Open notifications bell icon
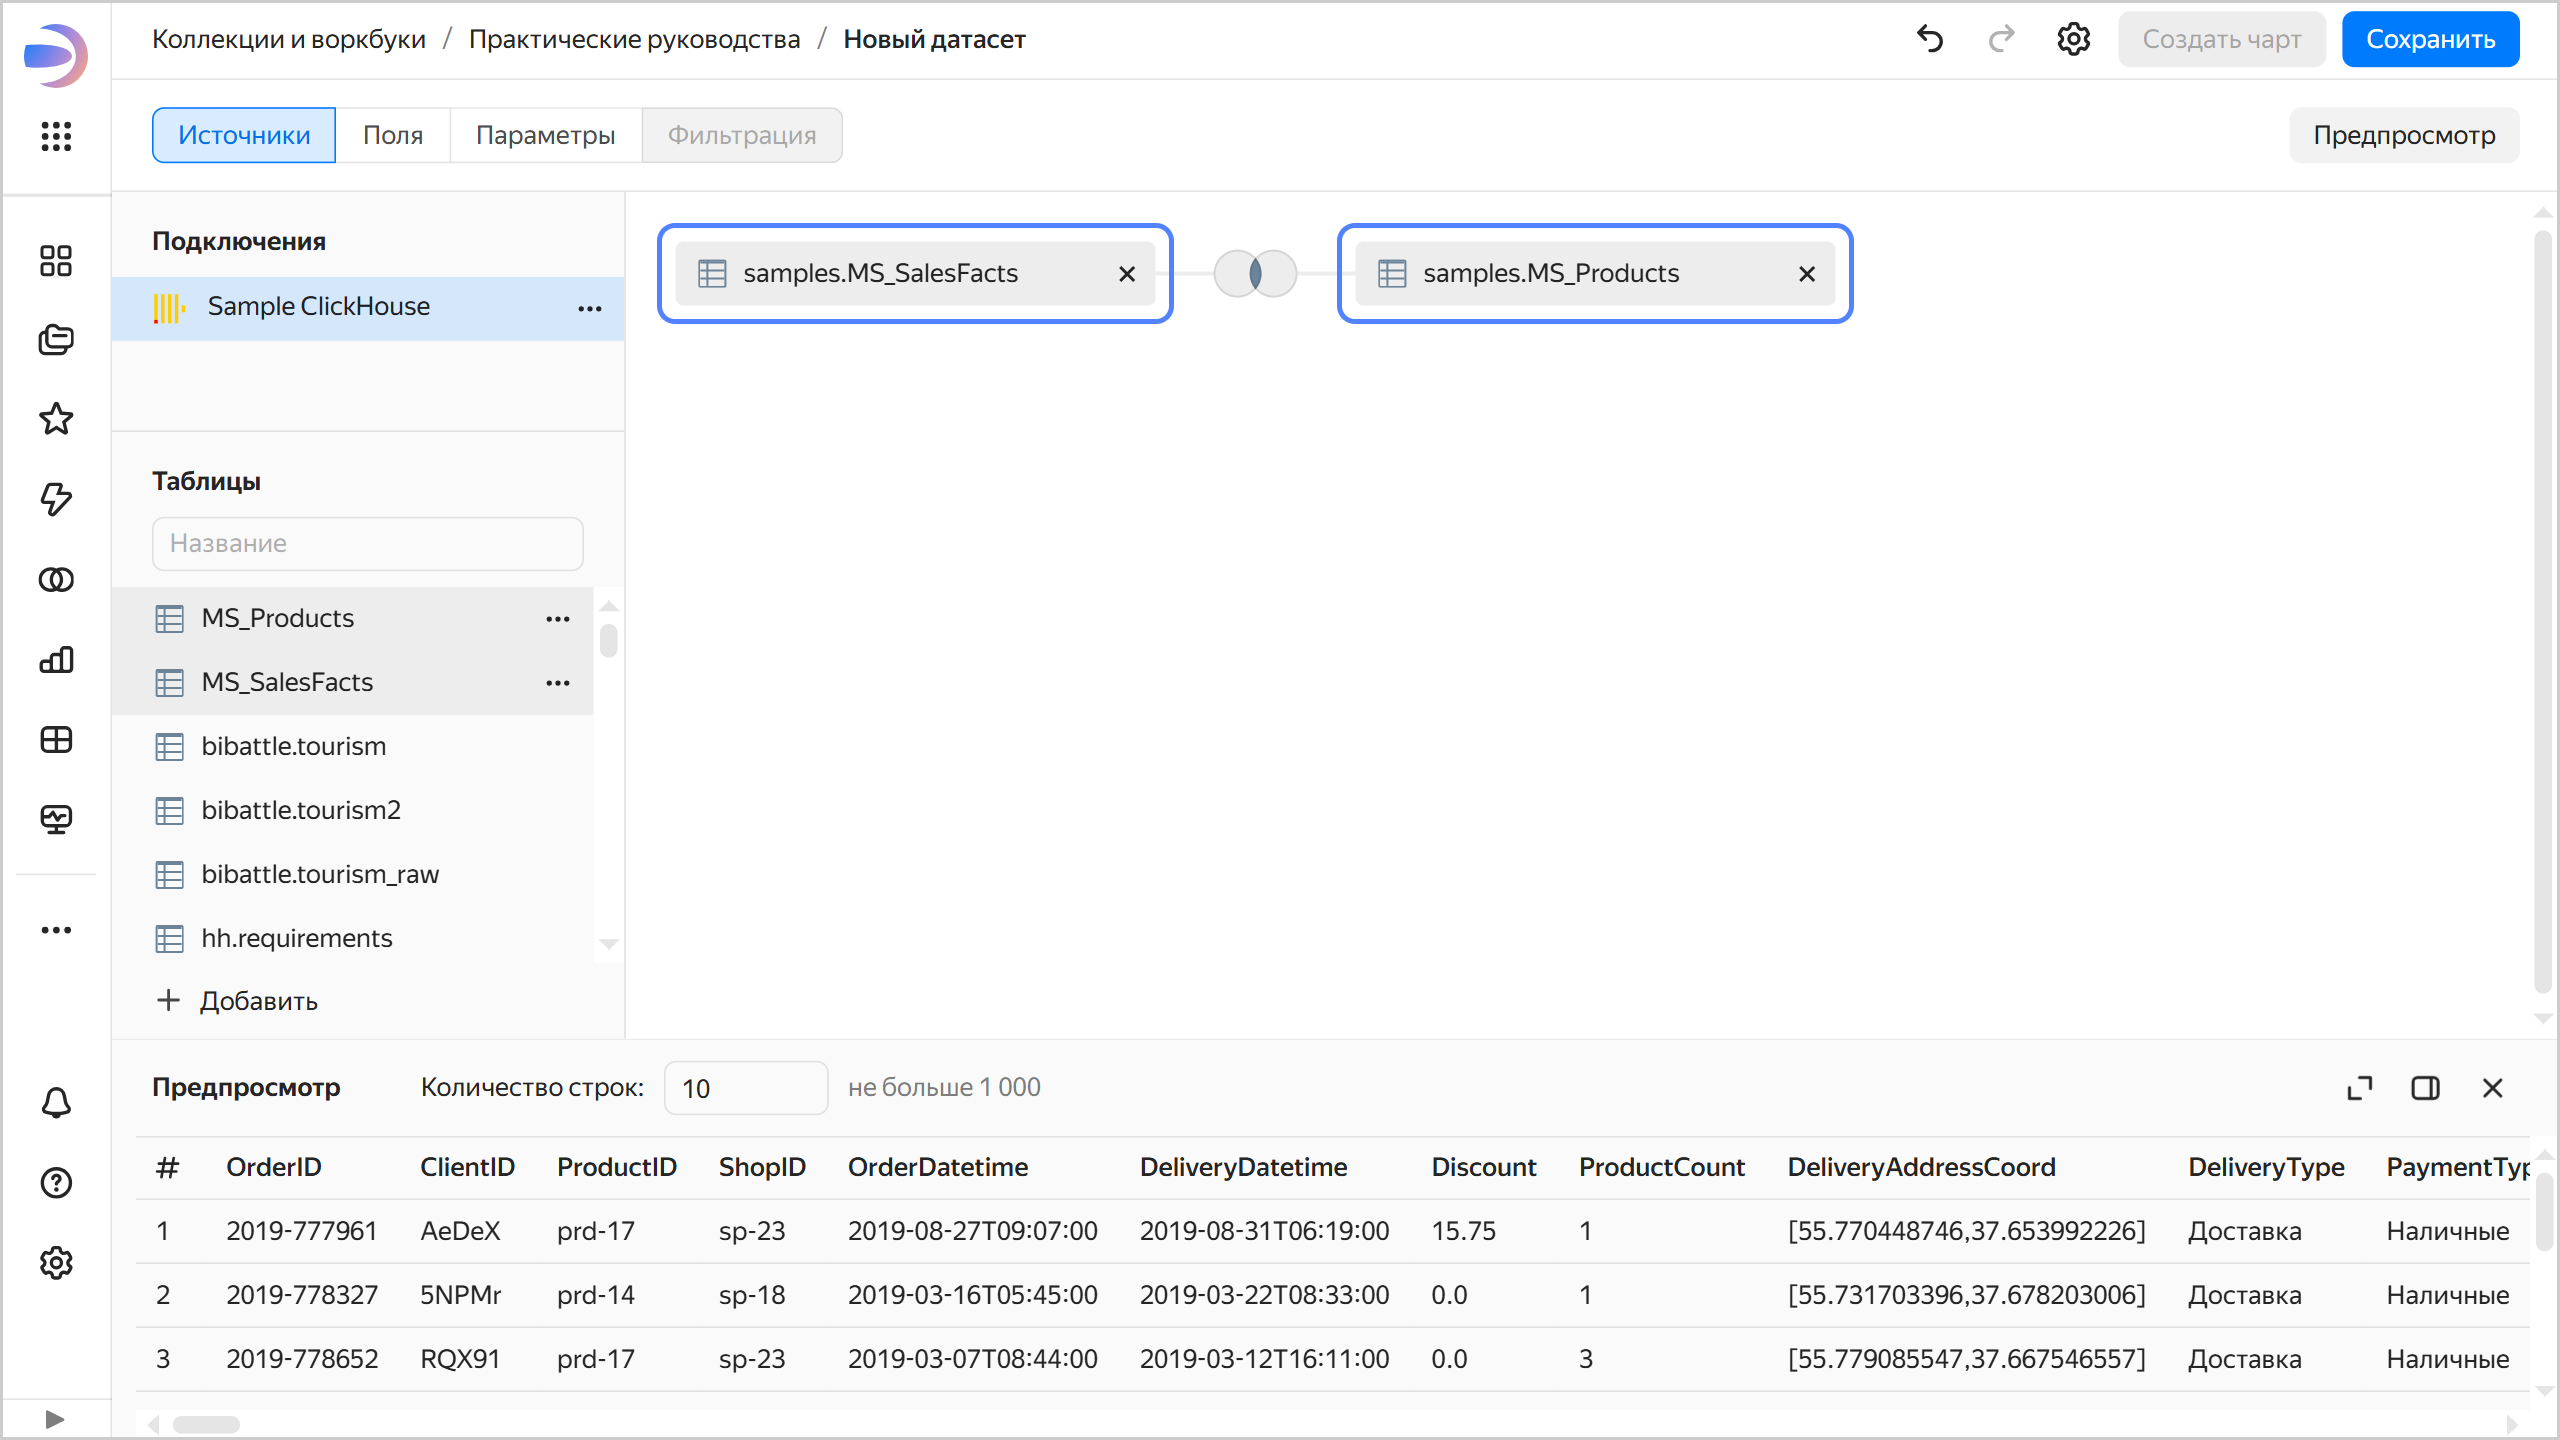Image resolution: width=2560 pixels, height=1440 pixels. click(x=56, y=1103)
